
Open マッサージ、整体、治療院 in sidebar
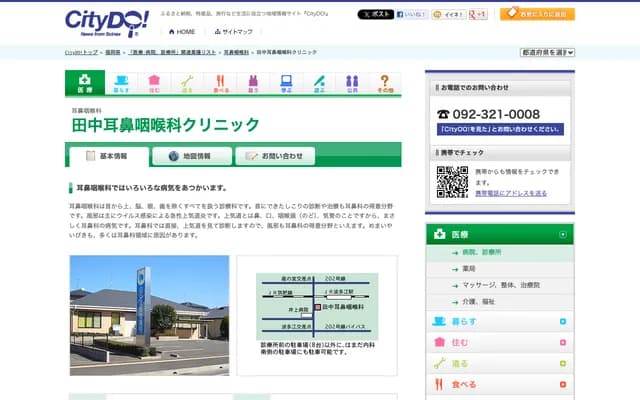500,285
